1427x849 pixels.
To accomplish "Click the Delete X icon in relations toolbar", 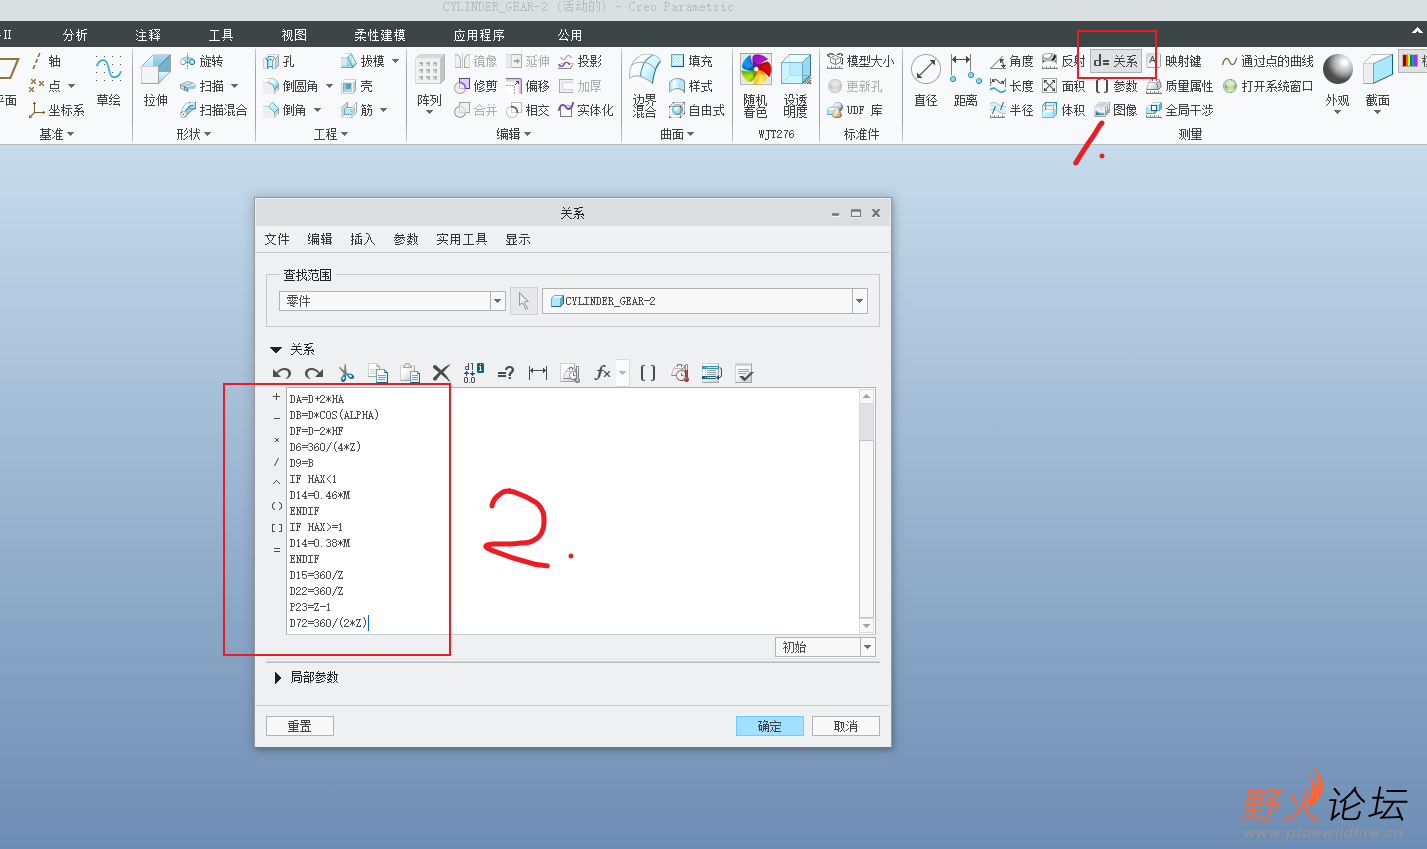I will click(x=441, y=373).
